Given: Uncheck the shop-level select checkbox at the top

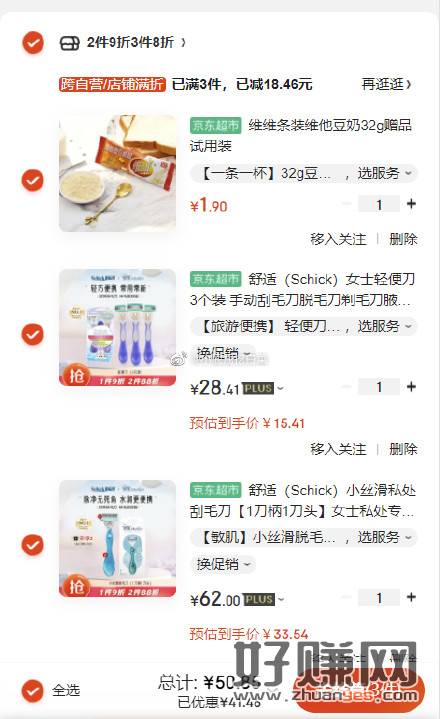Looking at the screenshot, I should click(x=33, y=43).
